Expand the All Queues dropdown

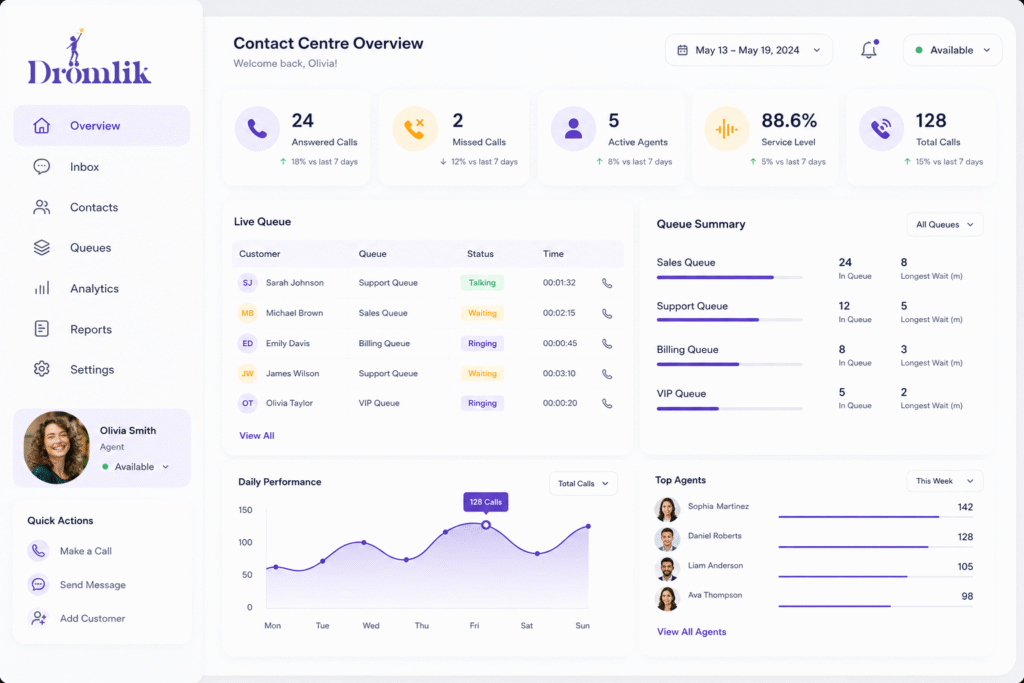tap(944, 225)
